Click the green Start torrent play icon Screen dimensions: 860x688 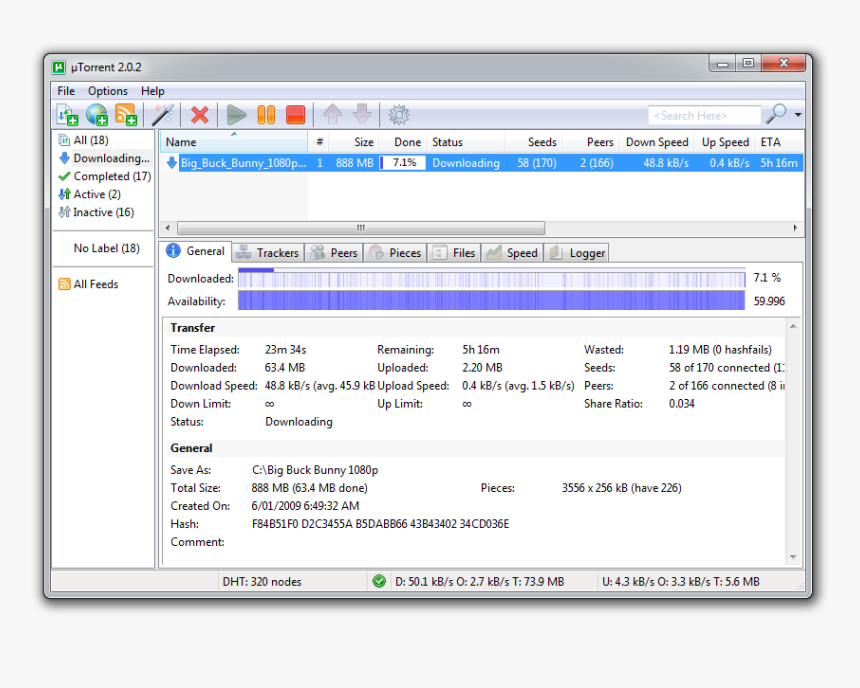(236, 115)
